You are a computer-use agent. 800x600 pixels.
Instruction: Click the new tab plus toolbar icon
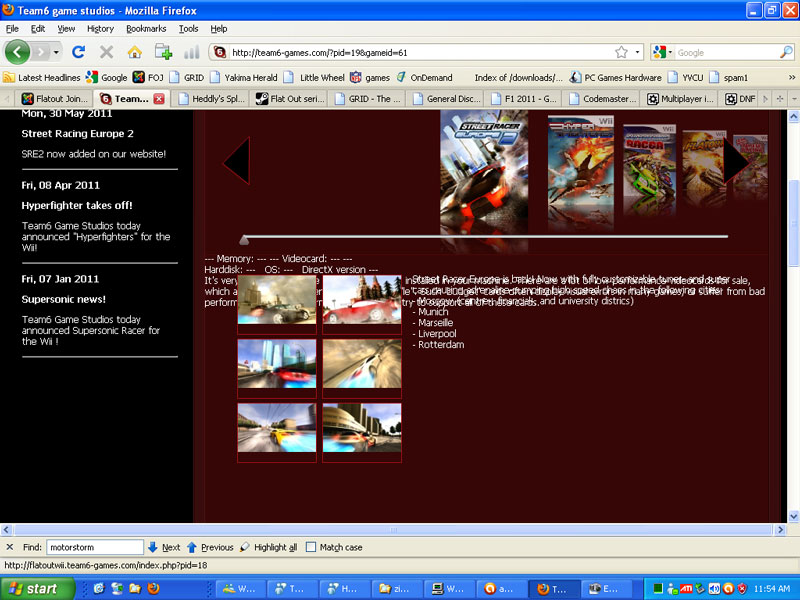click(163, 52)
